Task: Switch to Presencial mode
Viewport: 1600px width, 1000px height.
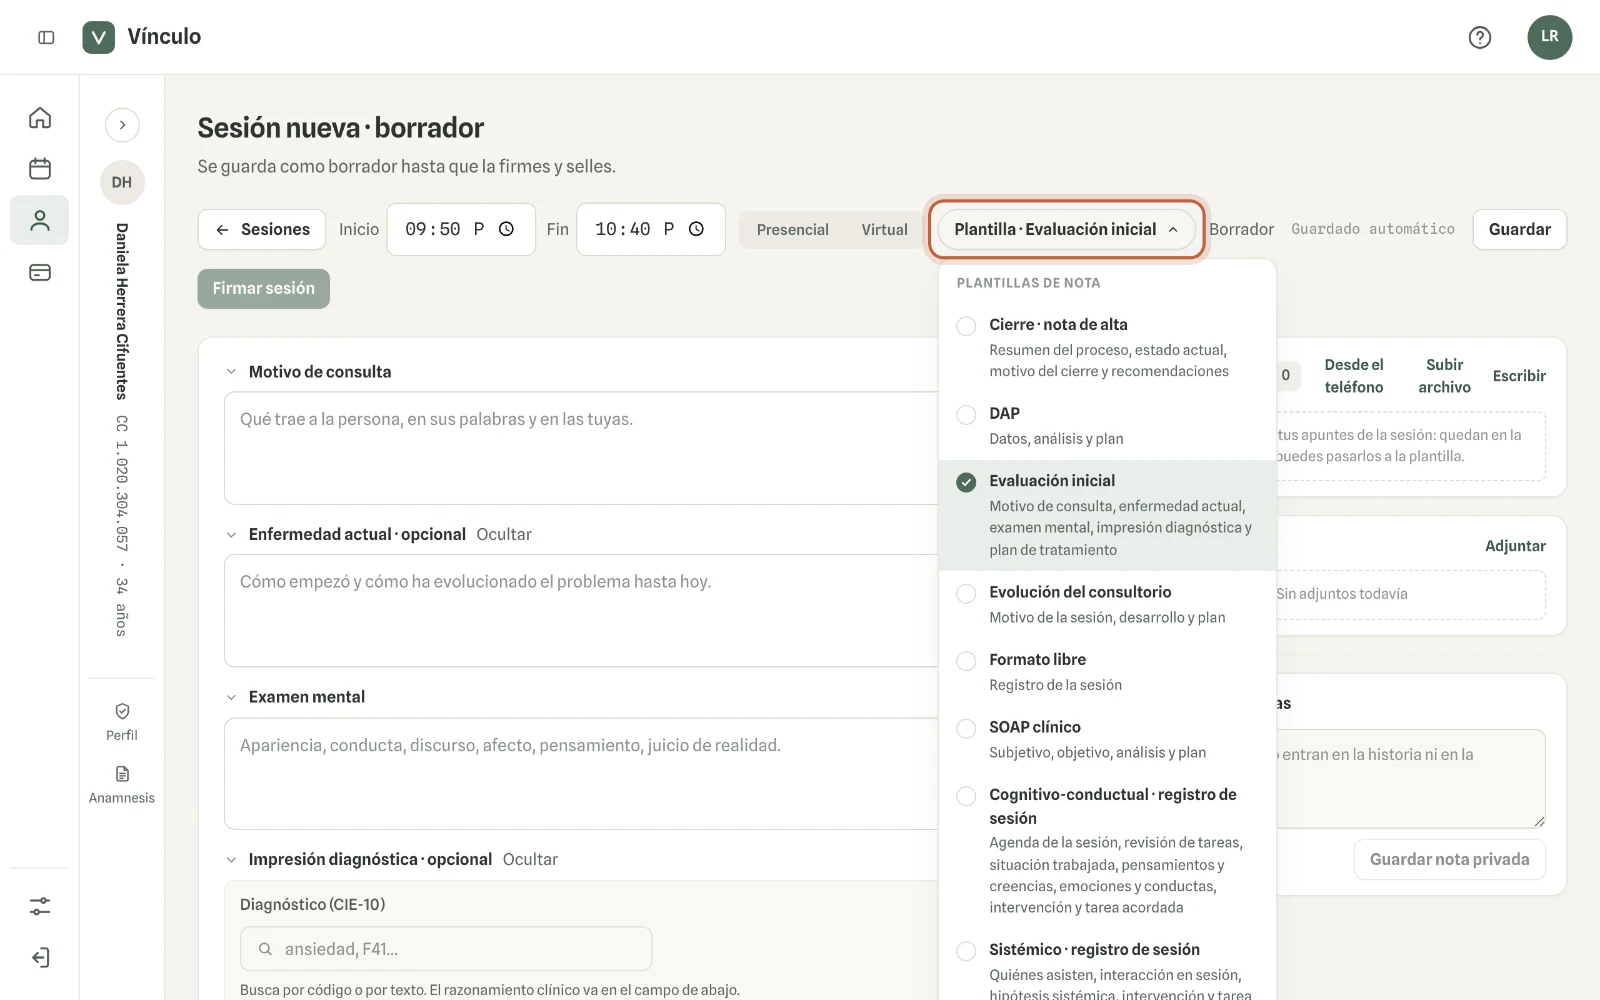Action: point(792,230)
